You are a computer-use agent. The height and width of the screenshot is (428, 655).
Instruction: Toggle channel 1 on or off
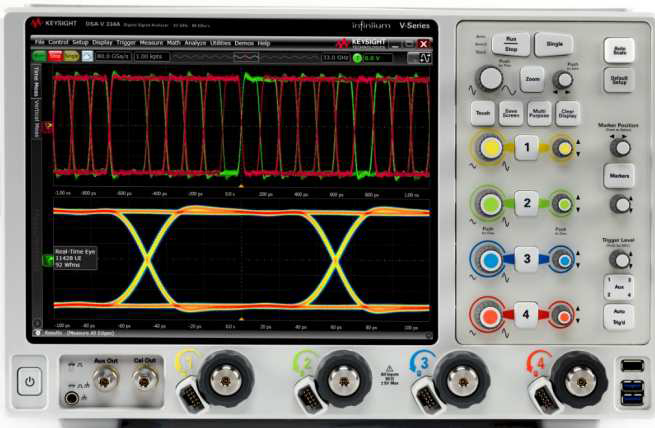pyautogui.click(x=529, y=148)
